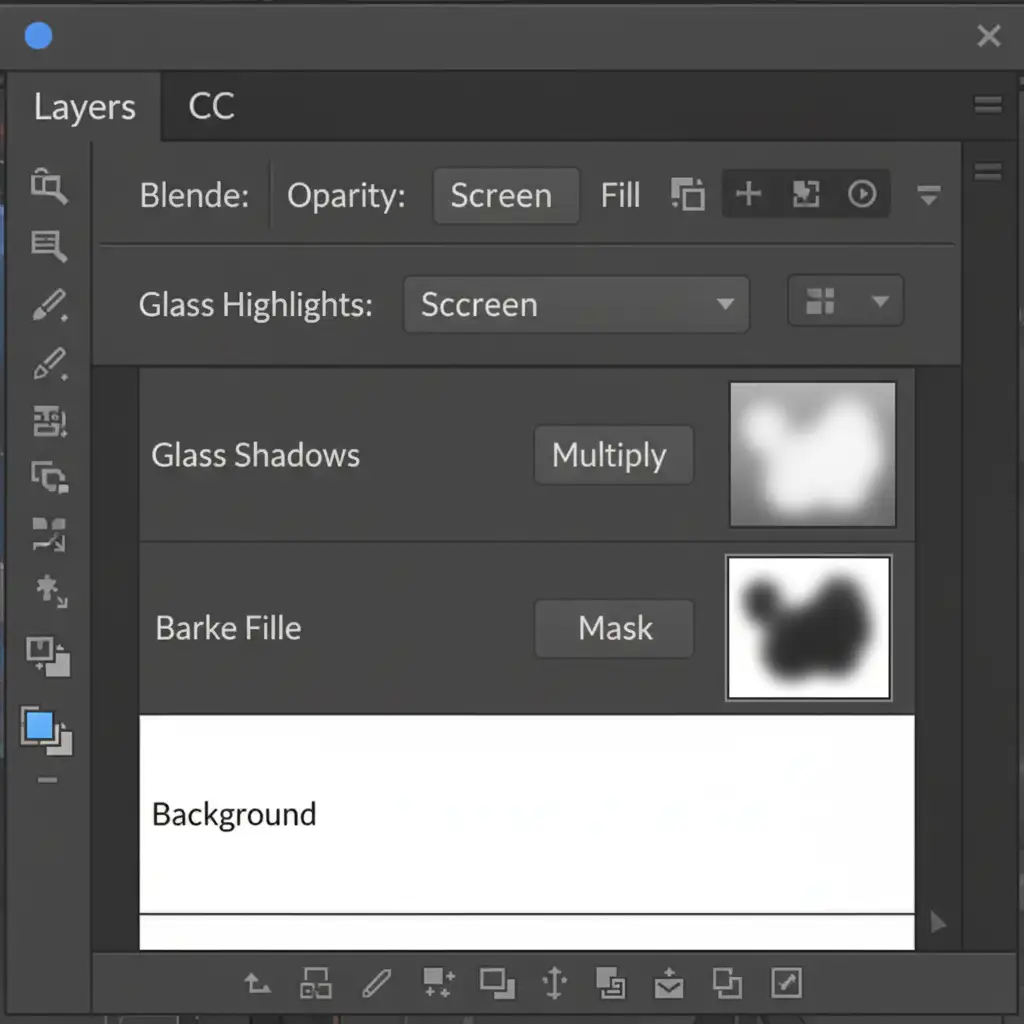Click the envelope icon in bottom toolbar
The width and height of the screenshot is (1024, 1024).
tap(668, 985)
